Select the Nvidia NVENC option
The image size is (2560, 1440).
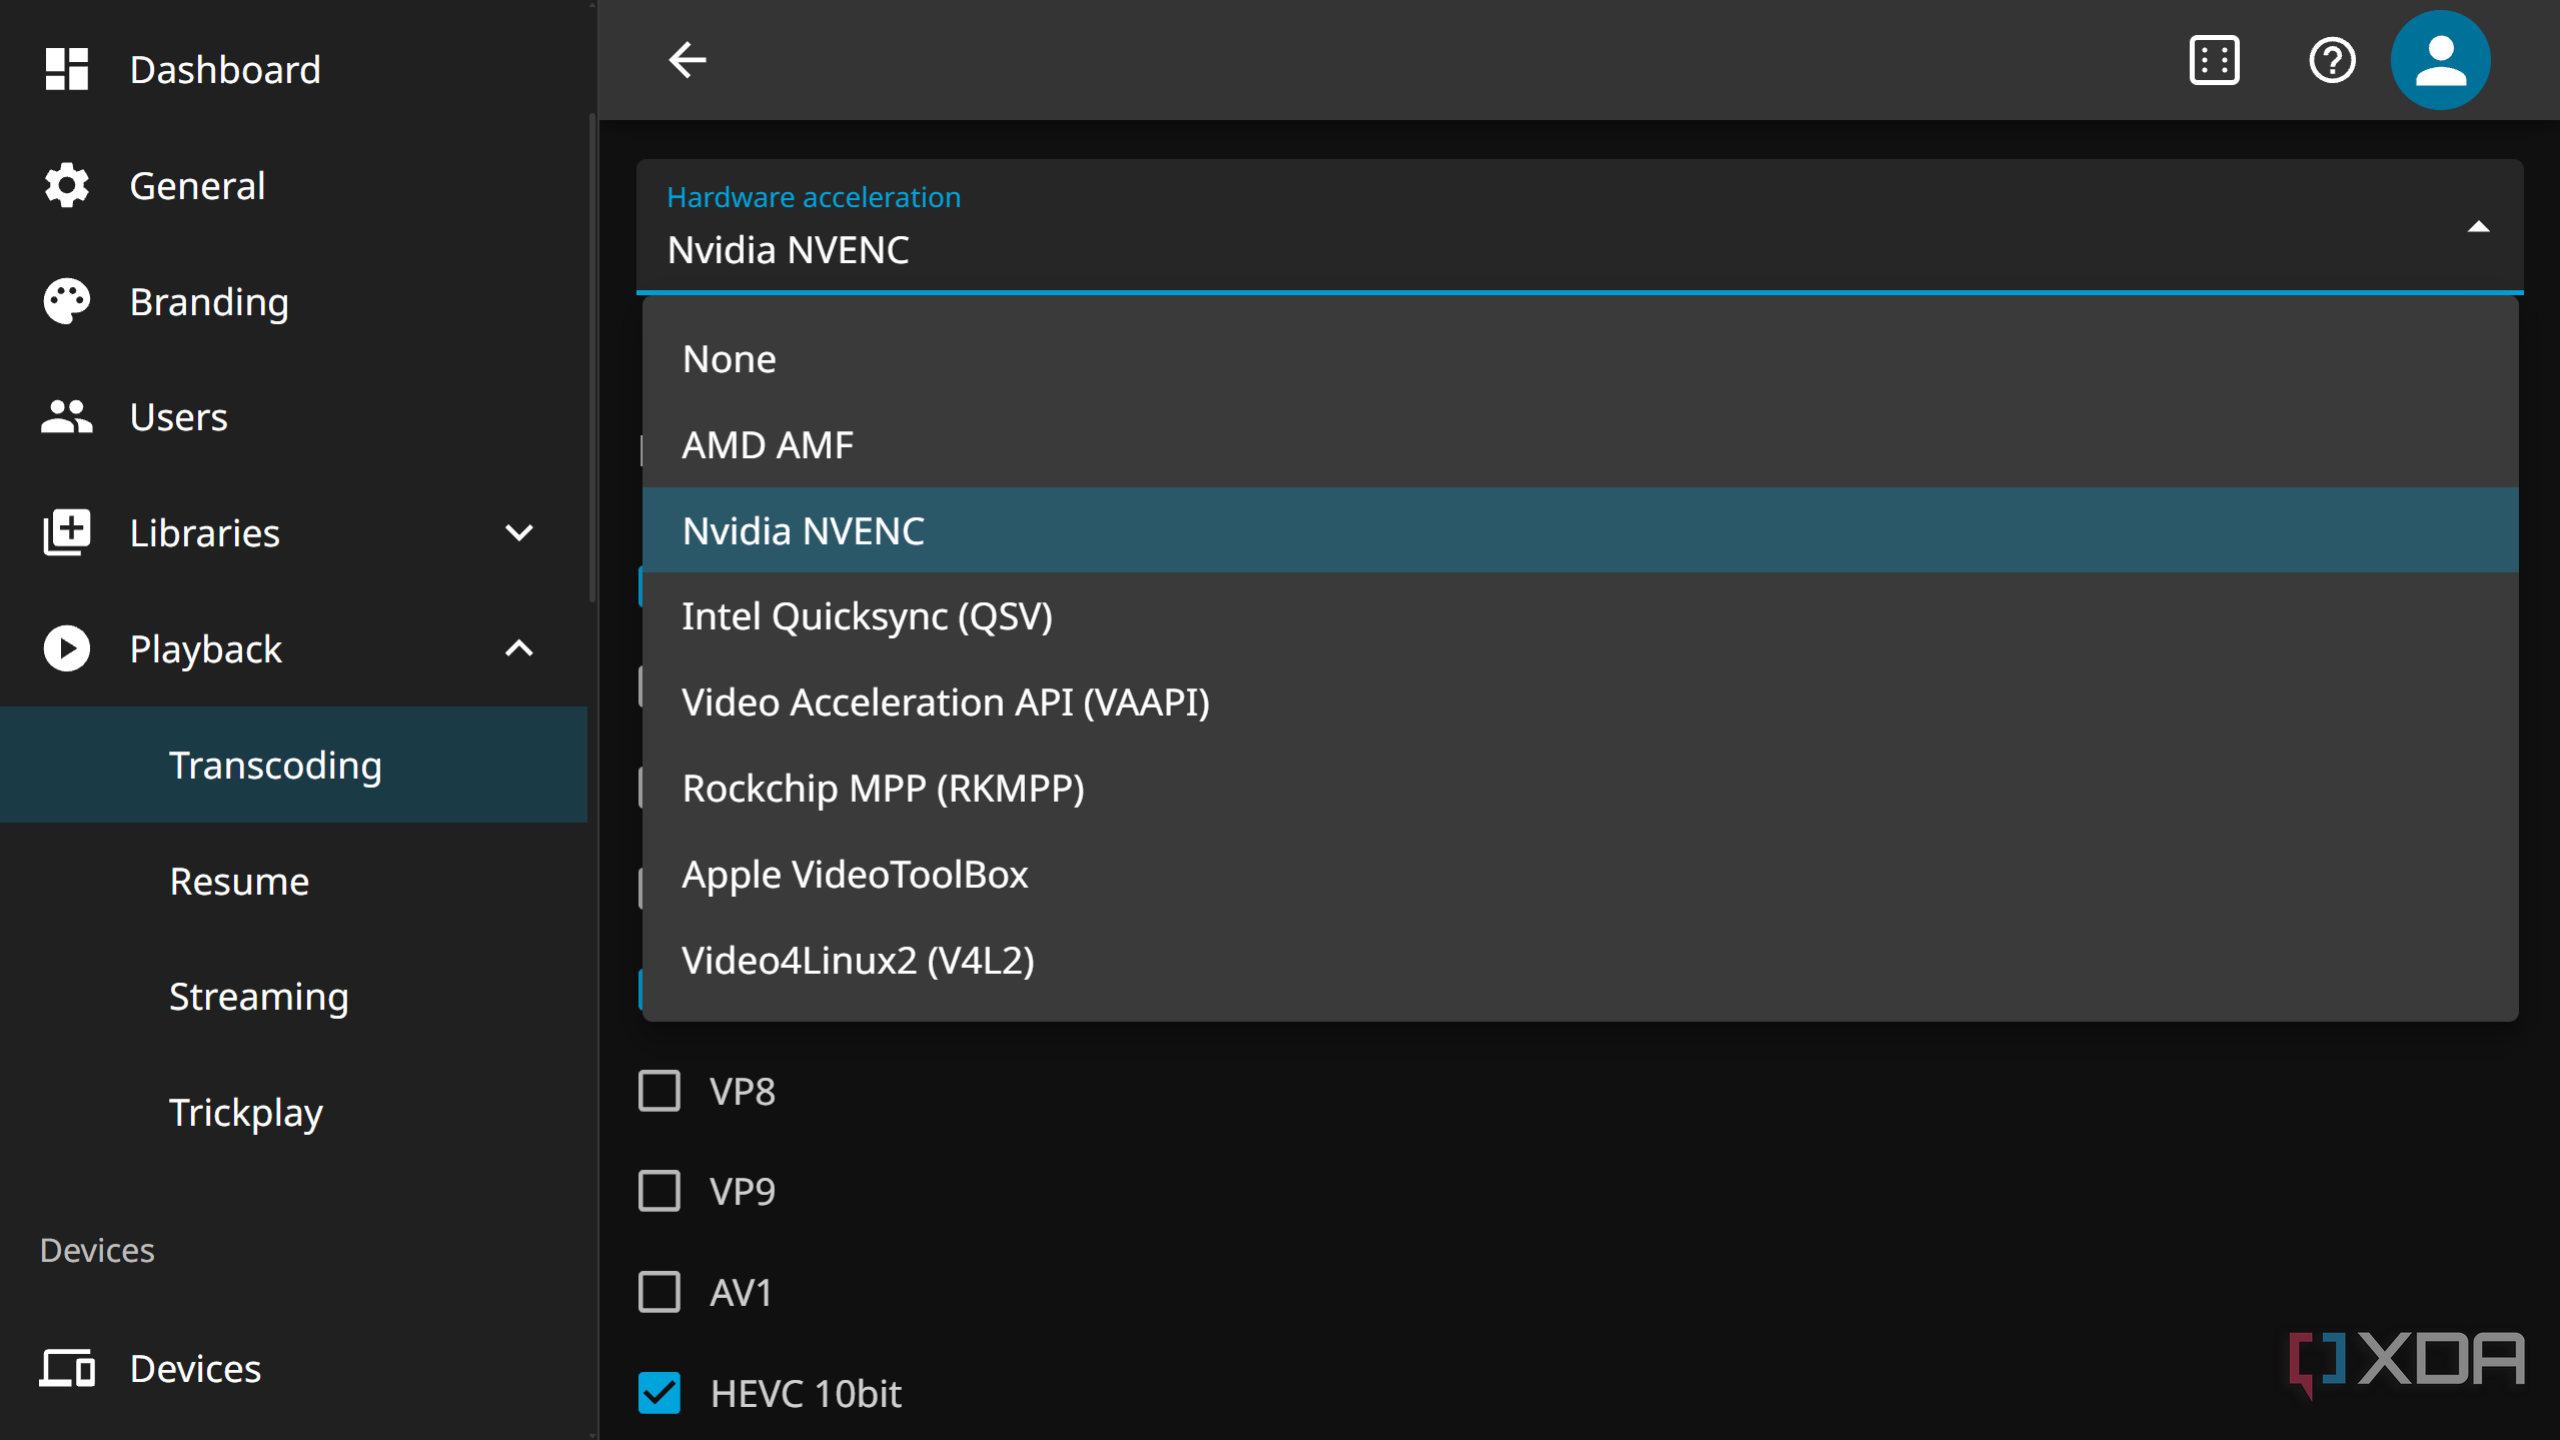(1580, 530)
